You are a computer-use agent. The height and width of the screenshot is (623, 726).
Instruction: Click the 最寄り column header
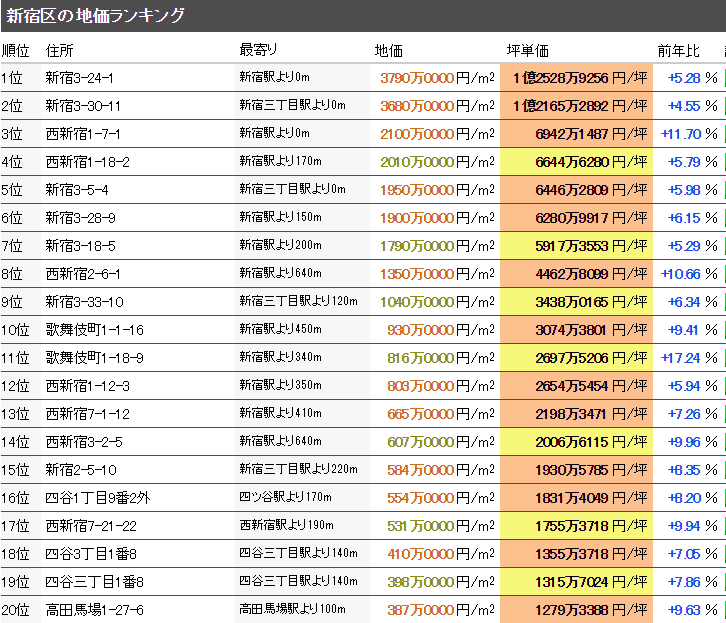pyautogui.click(x=258, y=50)
